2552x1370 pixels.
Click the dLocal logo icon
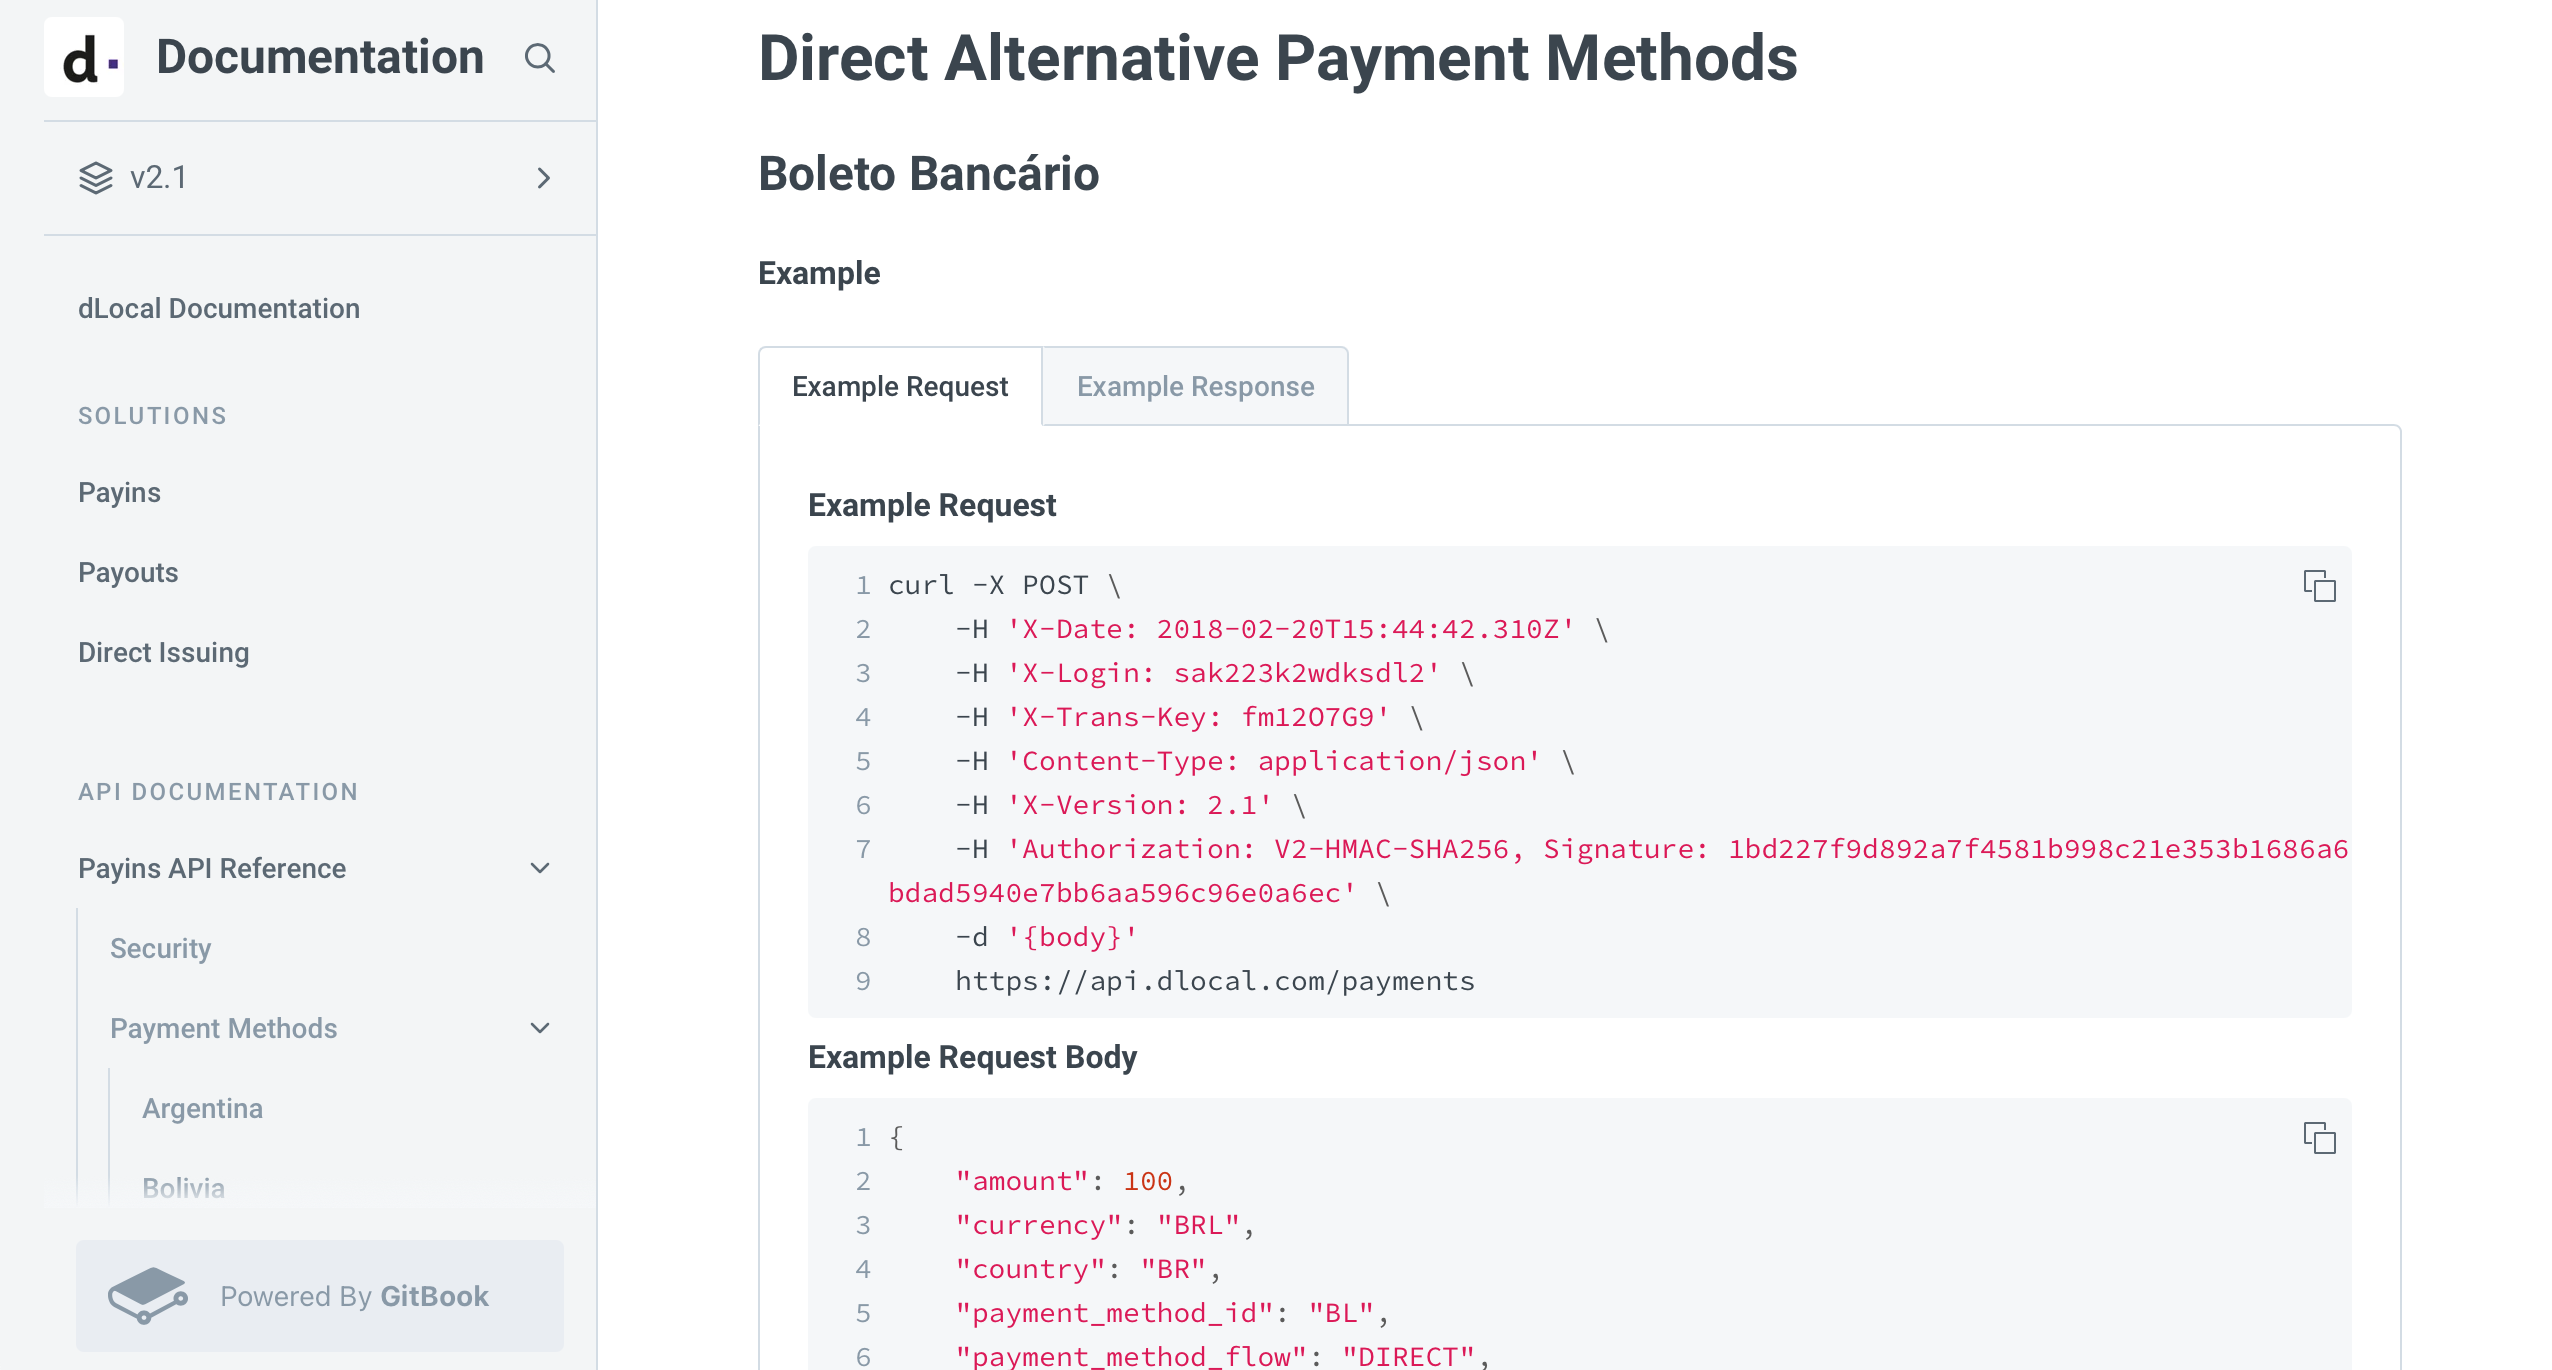pyautogui.click(x=84, y=58)
